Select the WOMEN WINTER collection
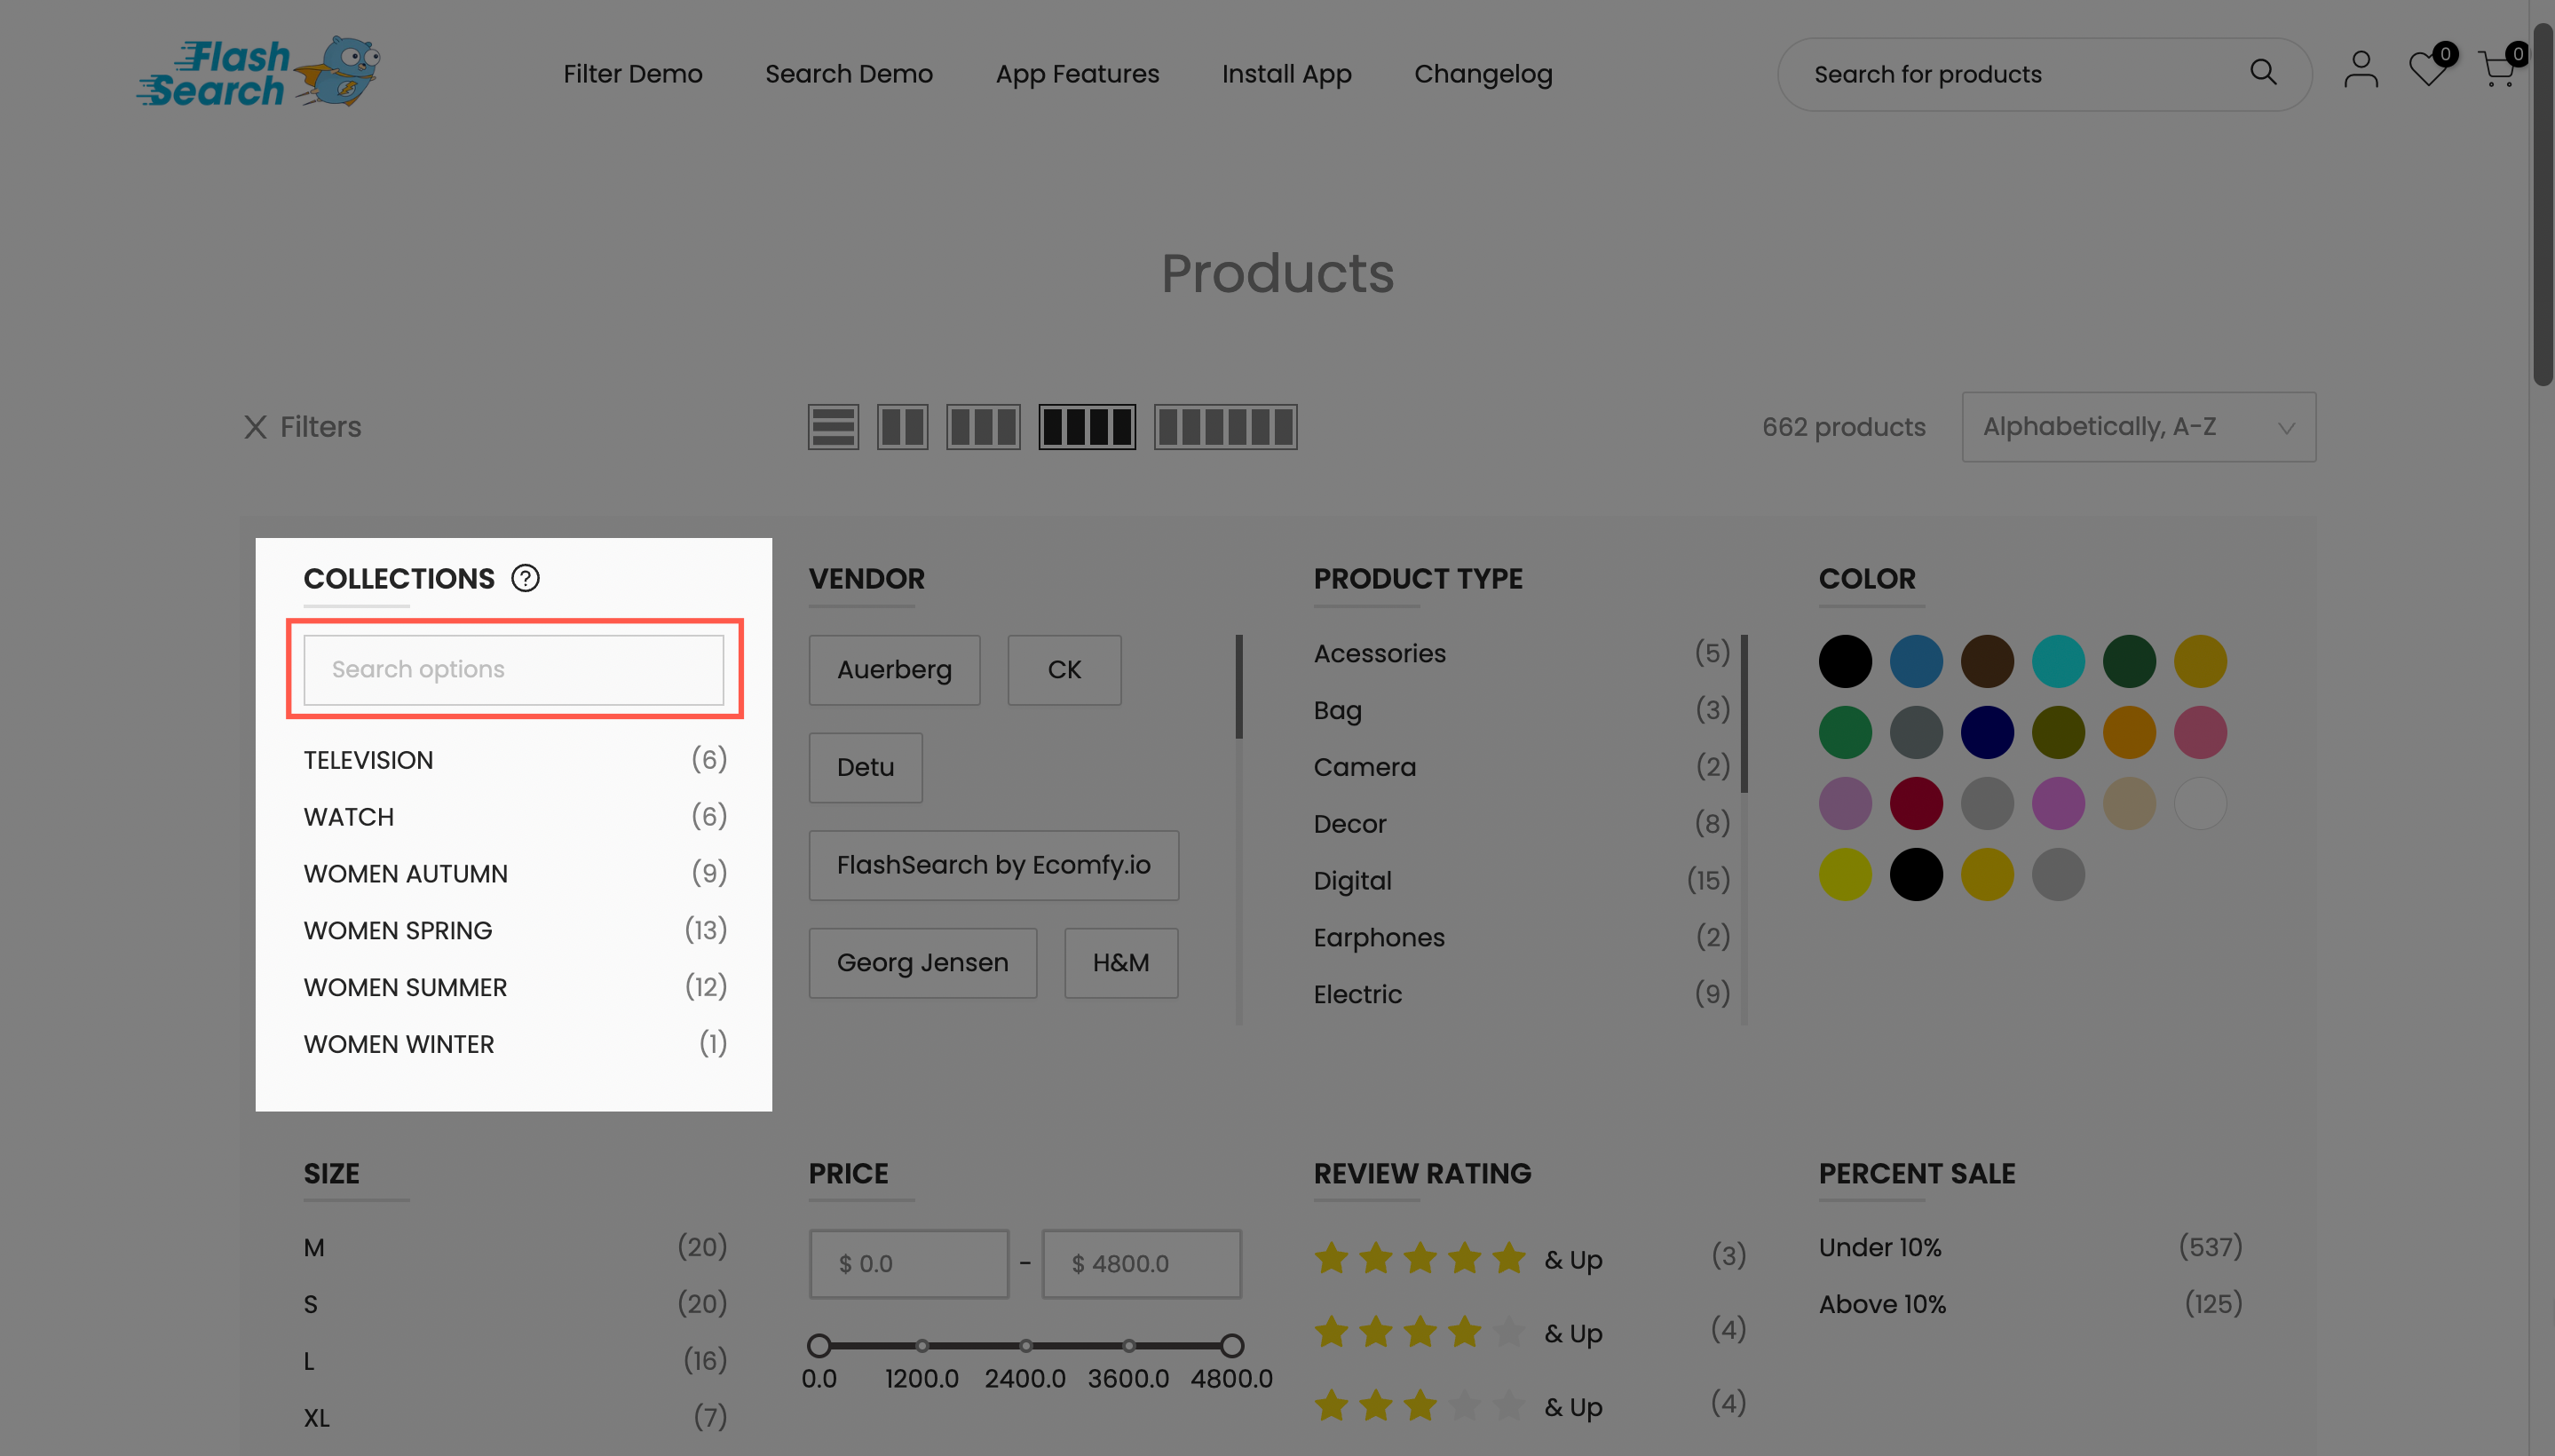Viewport: 2555px width, 1456px height. tap(515, 1044)
